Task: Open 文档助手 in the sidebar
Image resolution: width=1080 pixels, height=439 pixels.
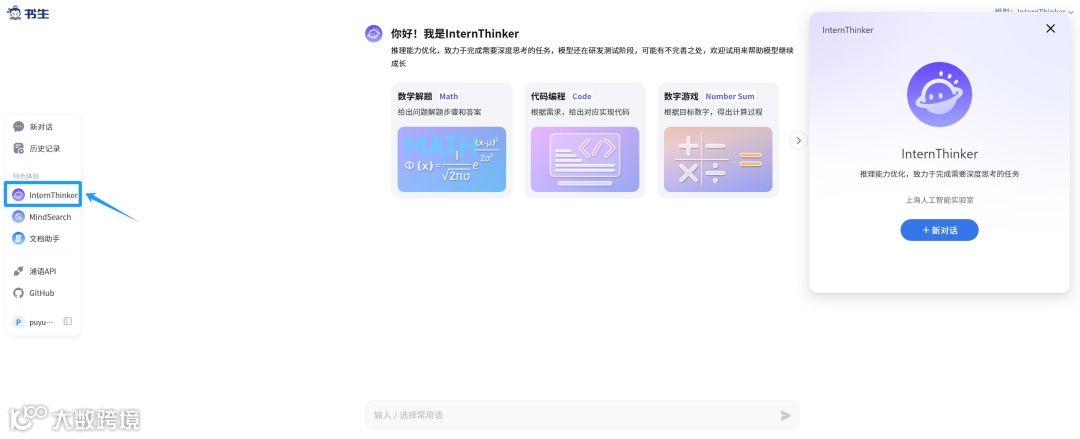Action: [x=36, y=238]
